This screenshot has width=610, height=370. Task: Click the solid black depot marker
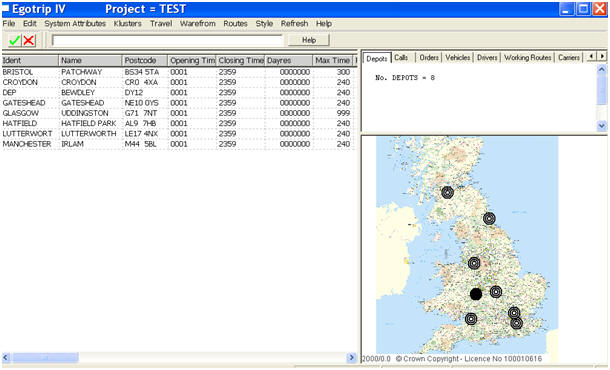476,294
